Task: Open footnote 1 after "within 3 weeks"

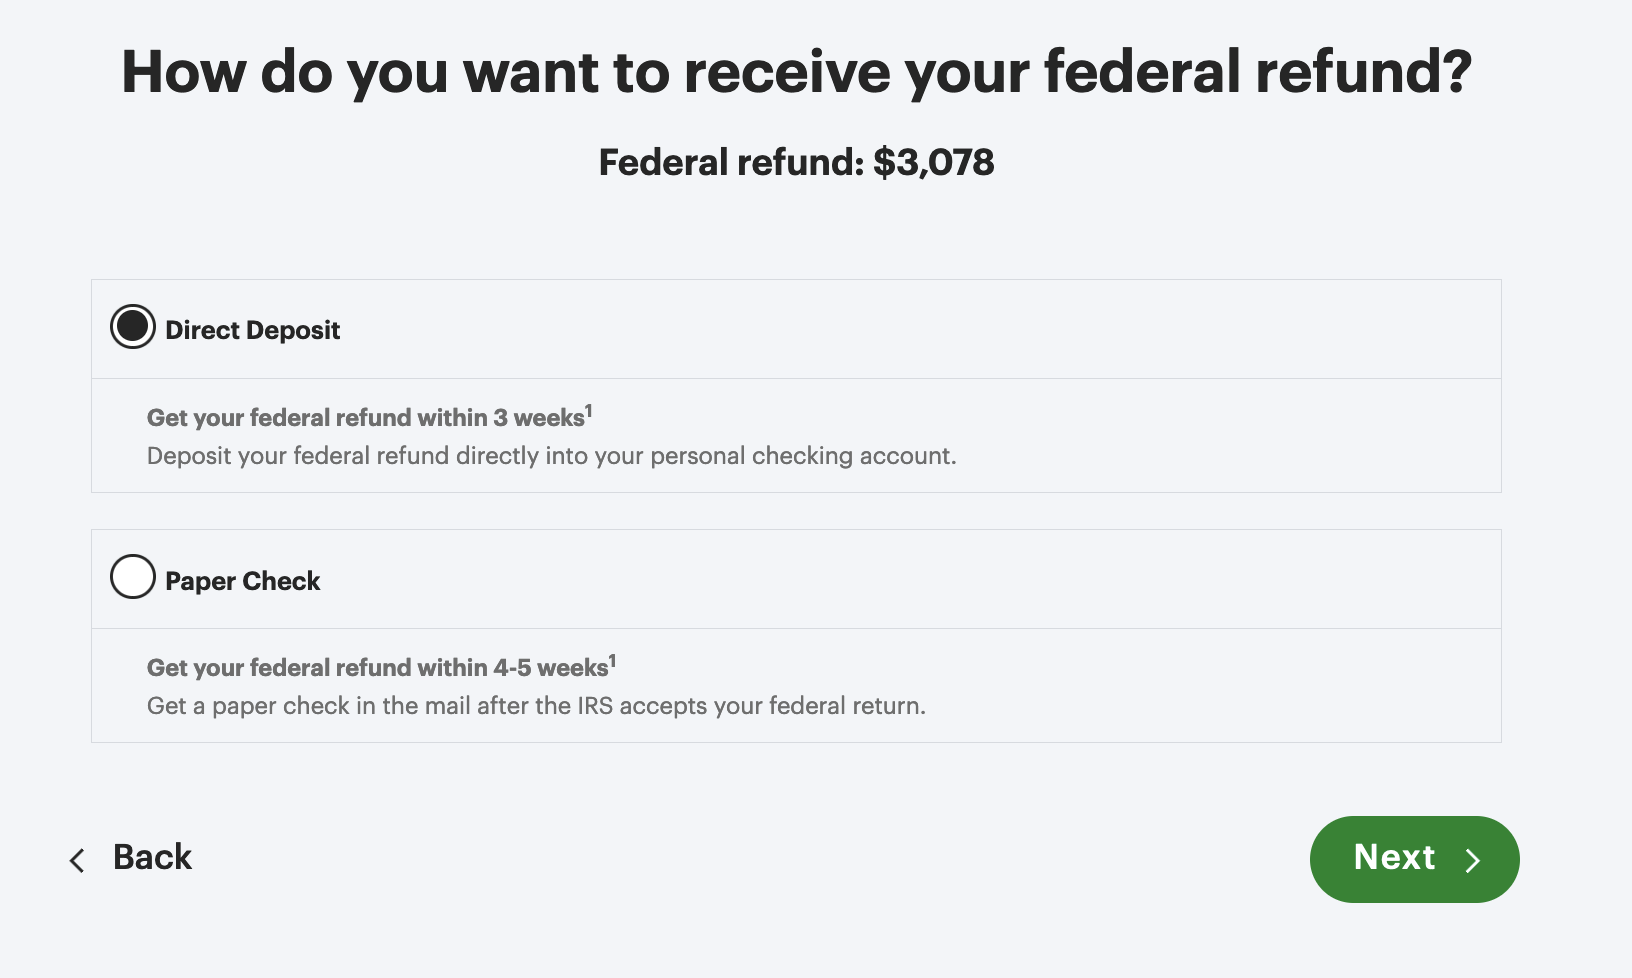Action: (x=589, y=410)
